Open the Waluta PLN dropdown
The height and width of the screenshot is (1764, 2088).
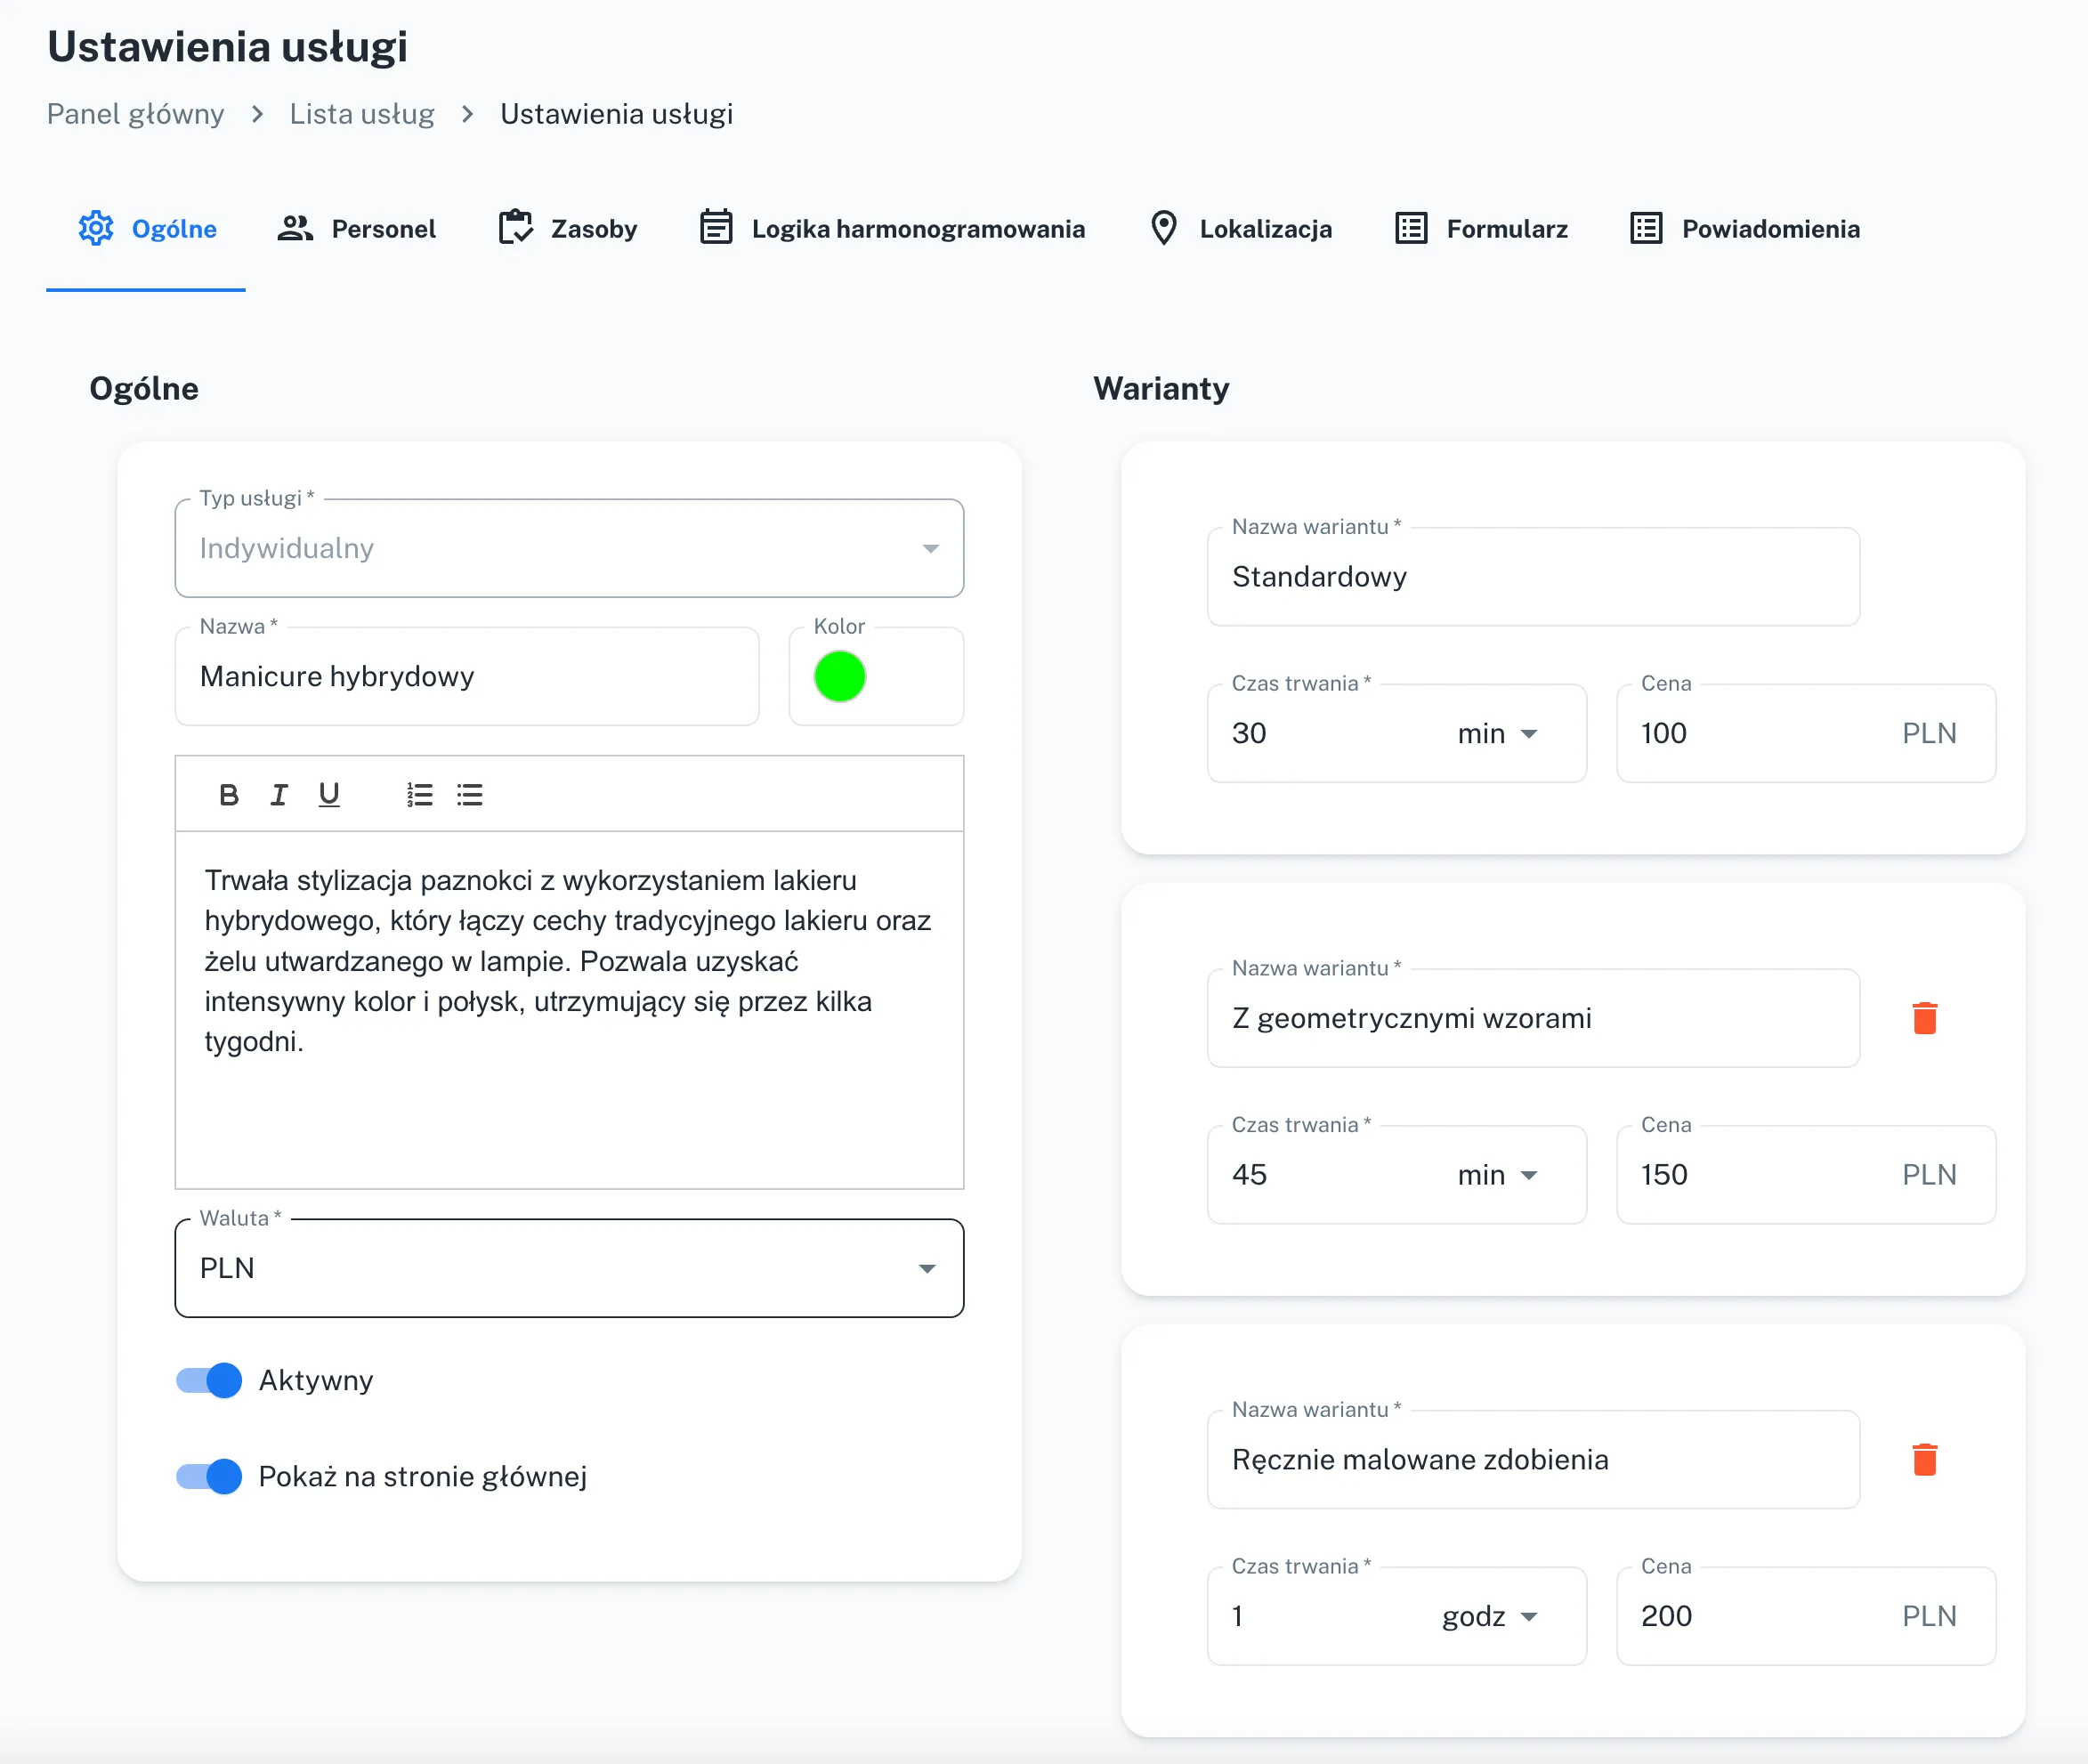tap(568, 1268)
